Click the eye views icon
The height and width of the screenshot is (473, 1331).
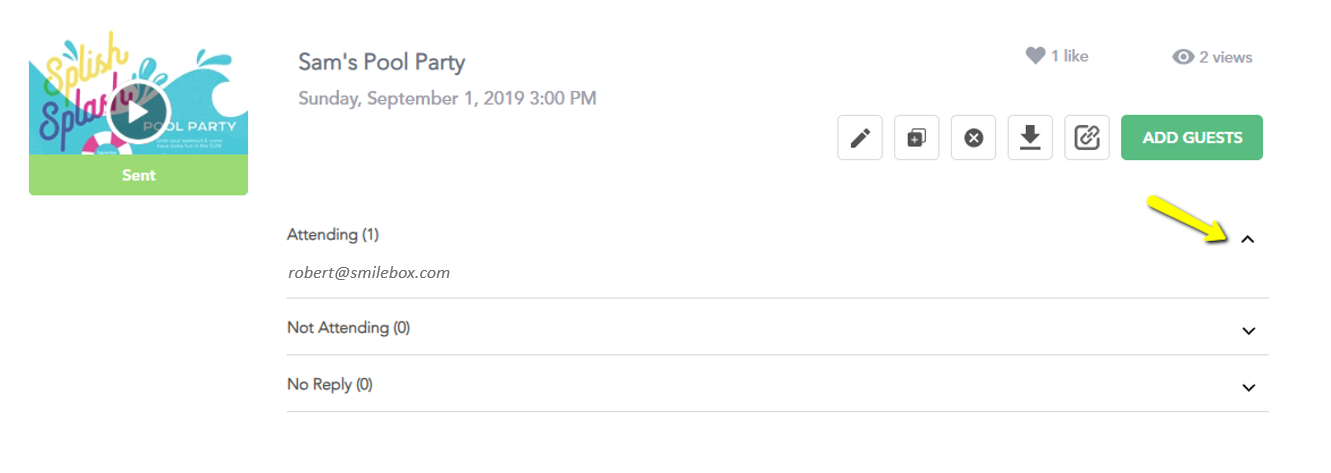pos(1183,57)
